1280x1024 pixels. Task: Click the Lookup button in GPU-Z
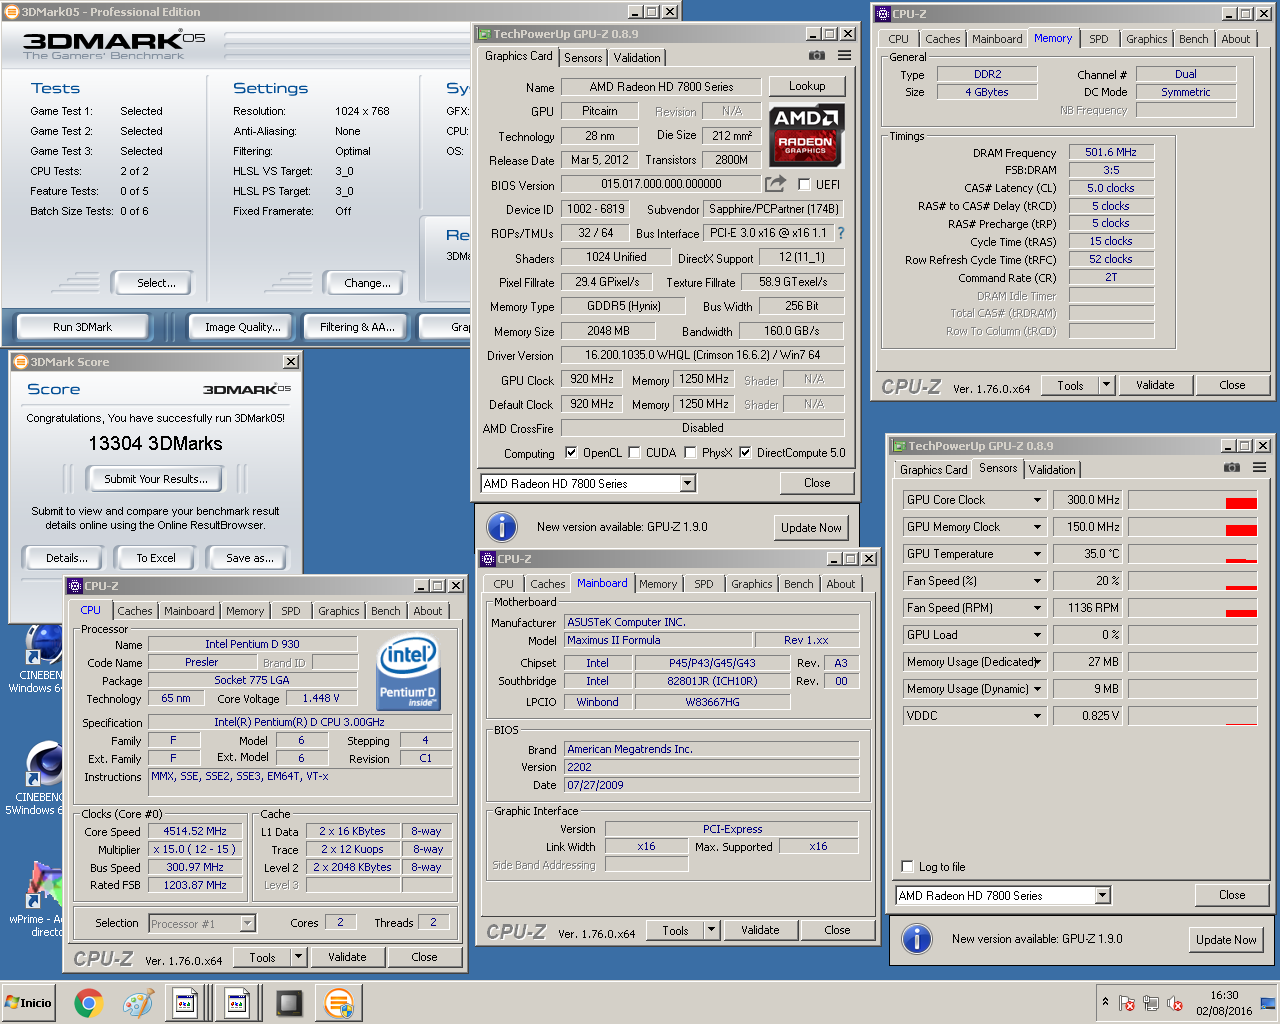pyautogui.click(x=807, y=86)
